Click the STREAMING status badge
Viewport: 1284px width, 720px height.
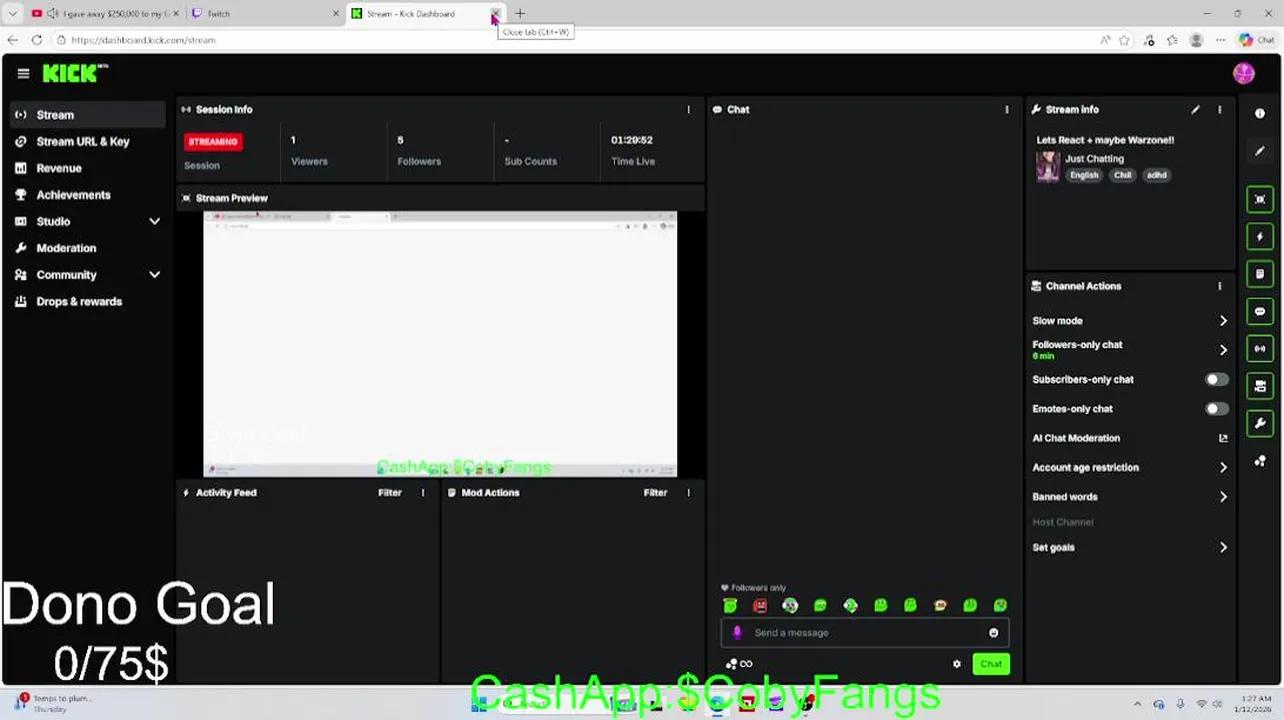[213, 142]
